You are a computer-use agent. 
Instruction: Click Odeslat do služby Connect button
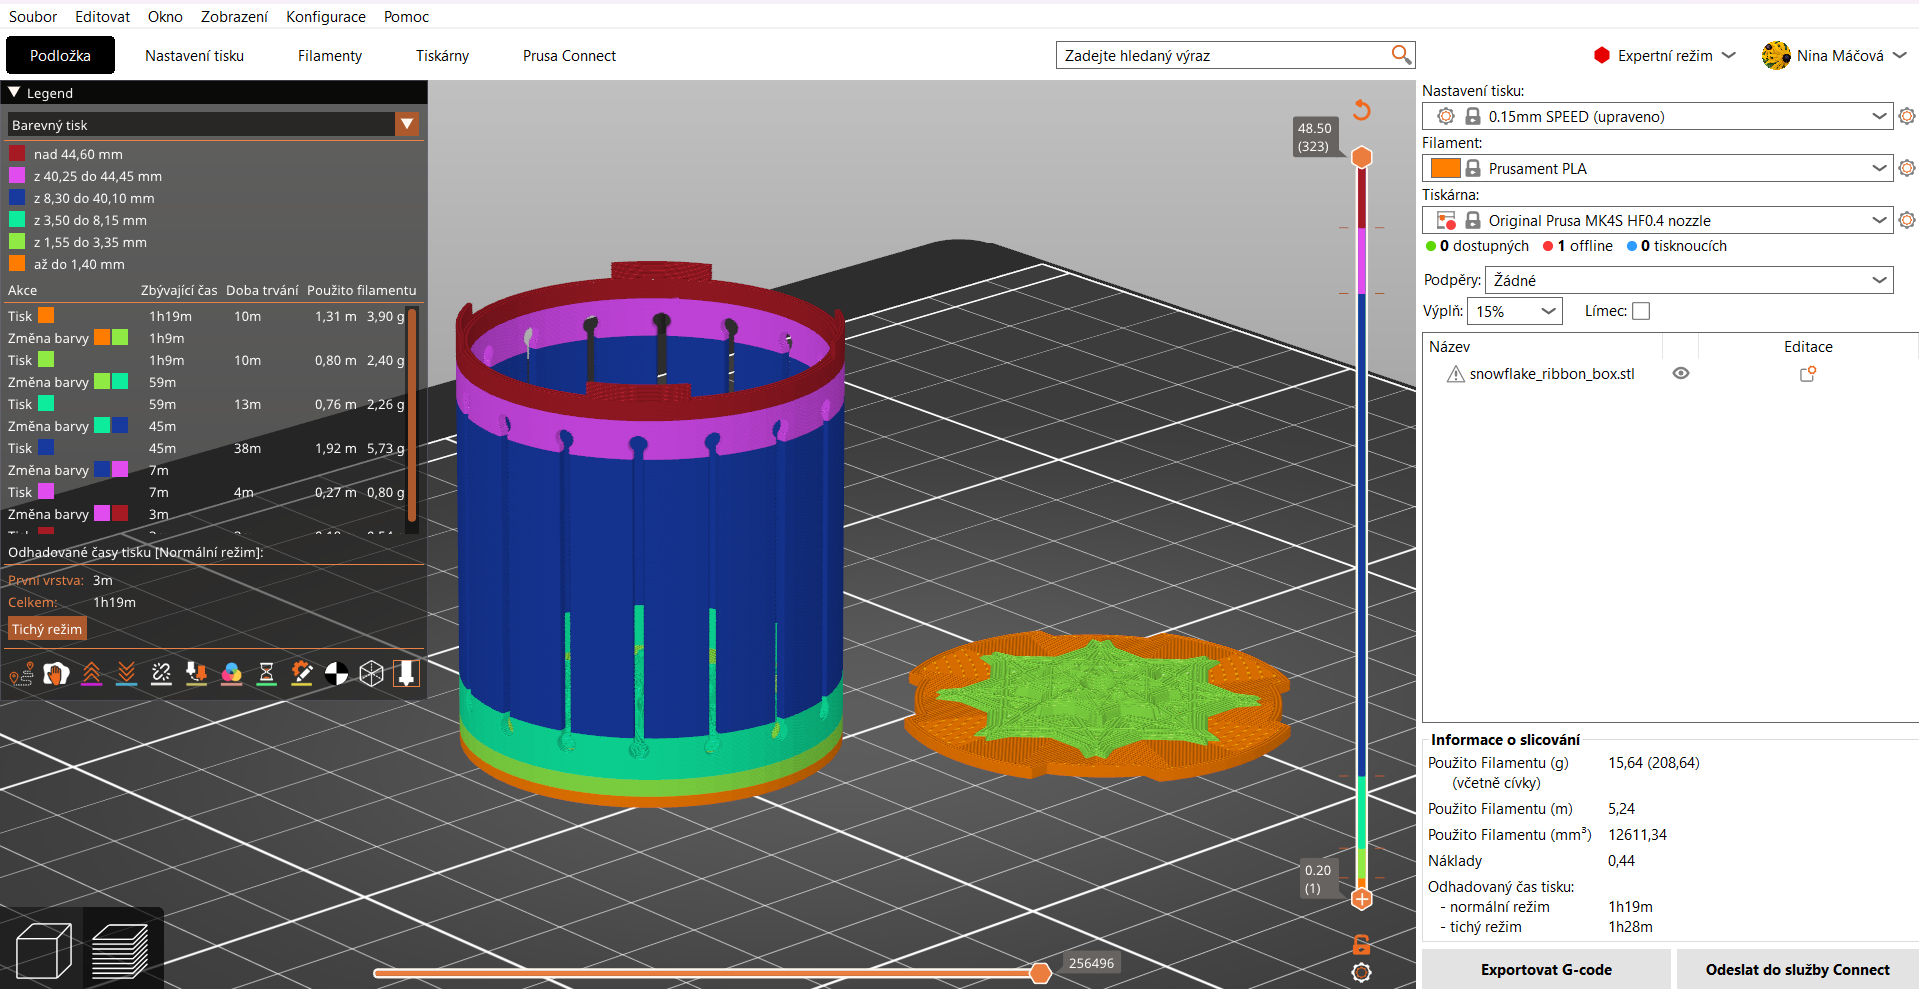click(1797, 969)
